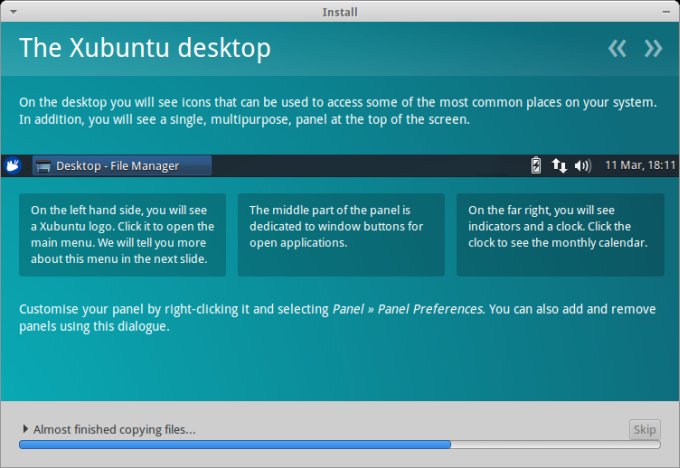
Task: Click the 'On the far right' info box
Action: tap(560, 234)
